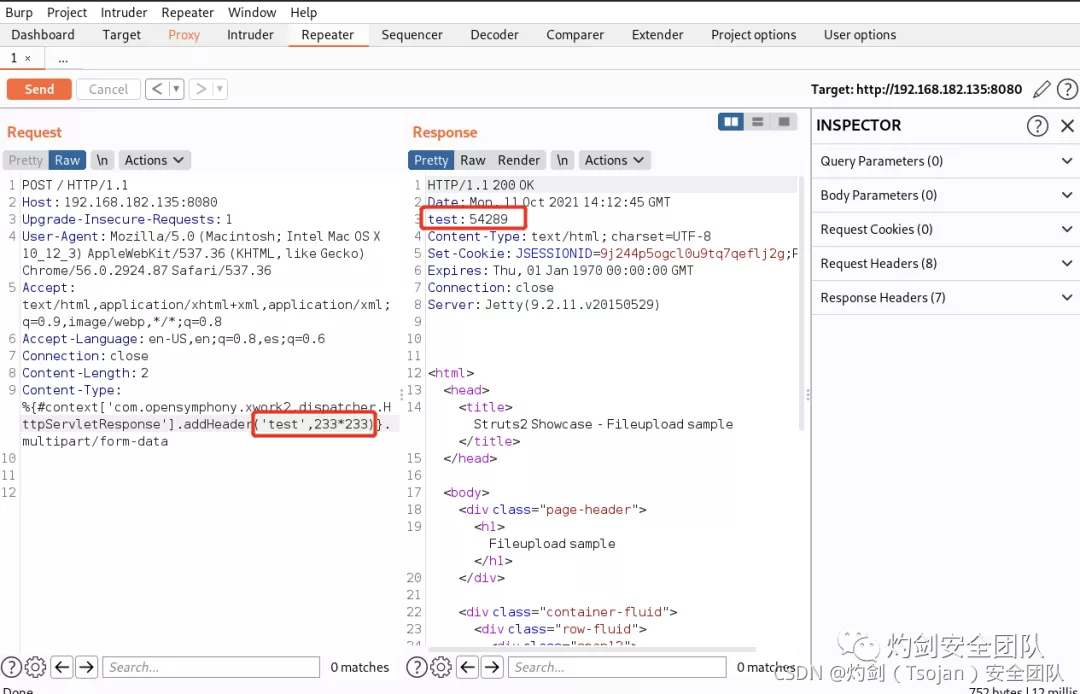
Task: Open Request search help icon
Action: [x=11, y=666]
